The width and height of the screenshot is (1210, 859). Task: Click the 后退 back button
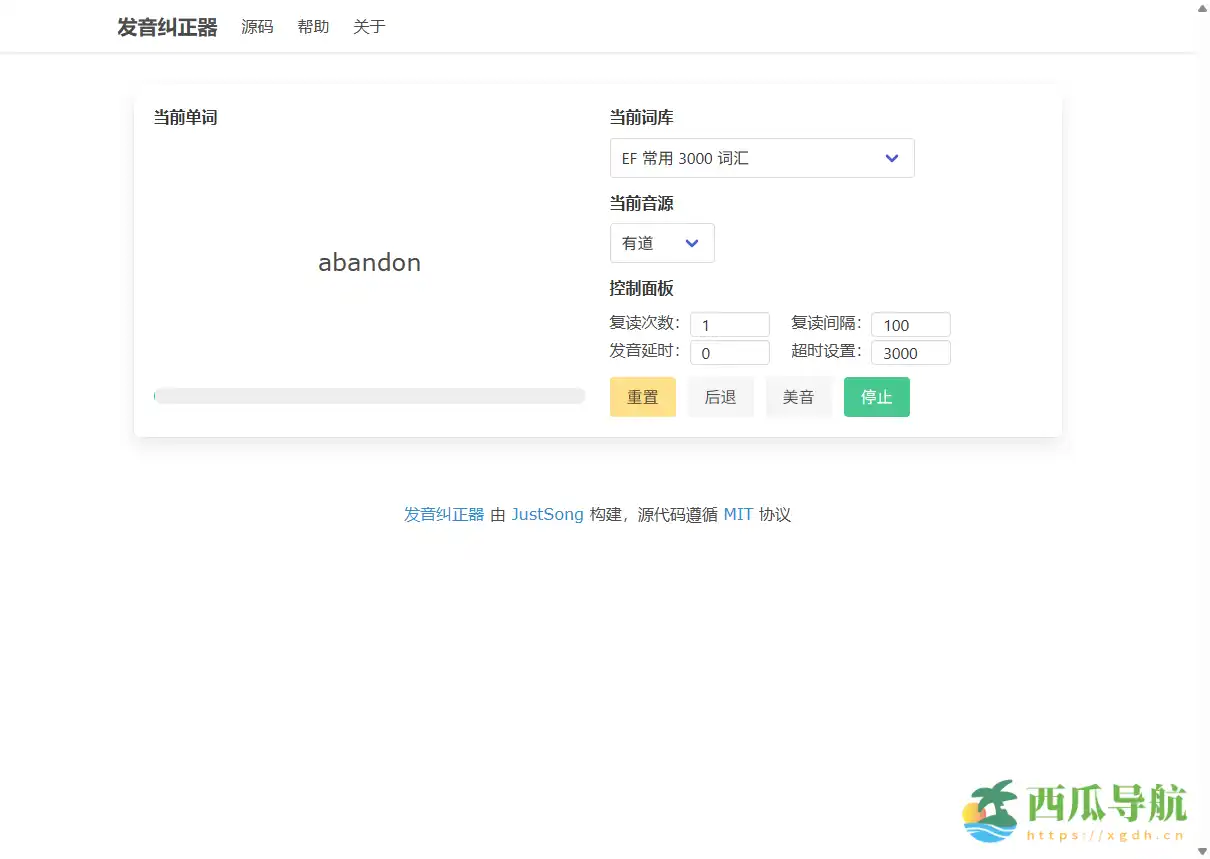click(x=720, y=396)
